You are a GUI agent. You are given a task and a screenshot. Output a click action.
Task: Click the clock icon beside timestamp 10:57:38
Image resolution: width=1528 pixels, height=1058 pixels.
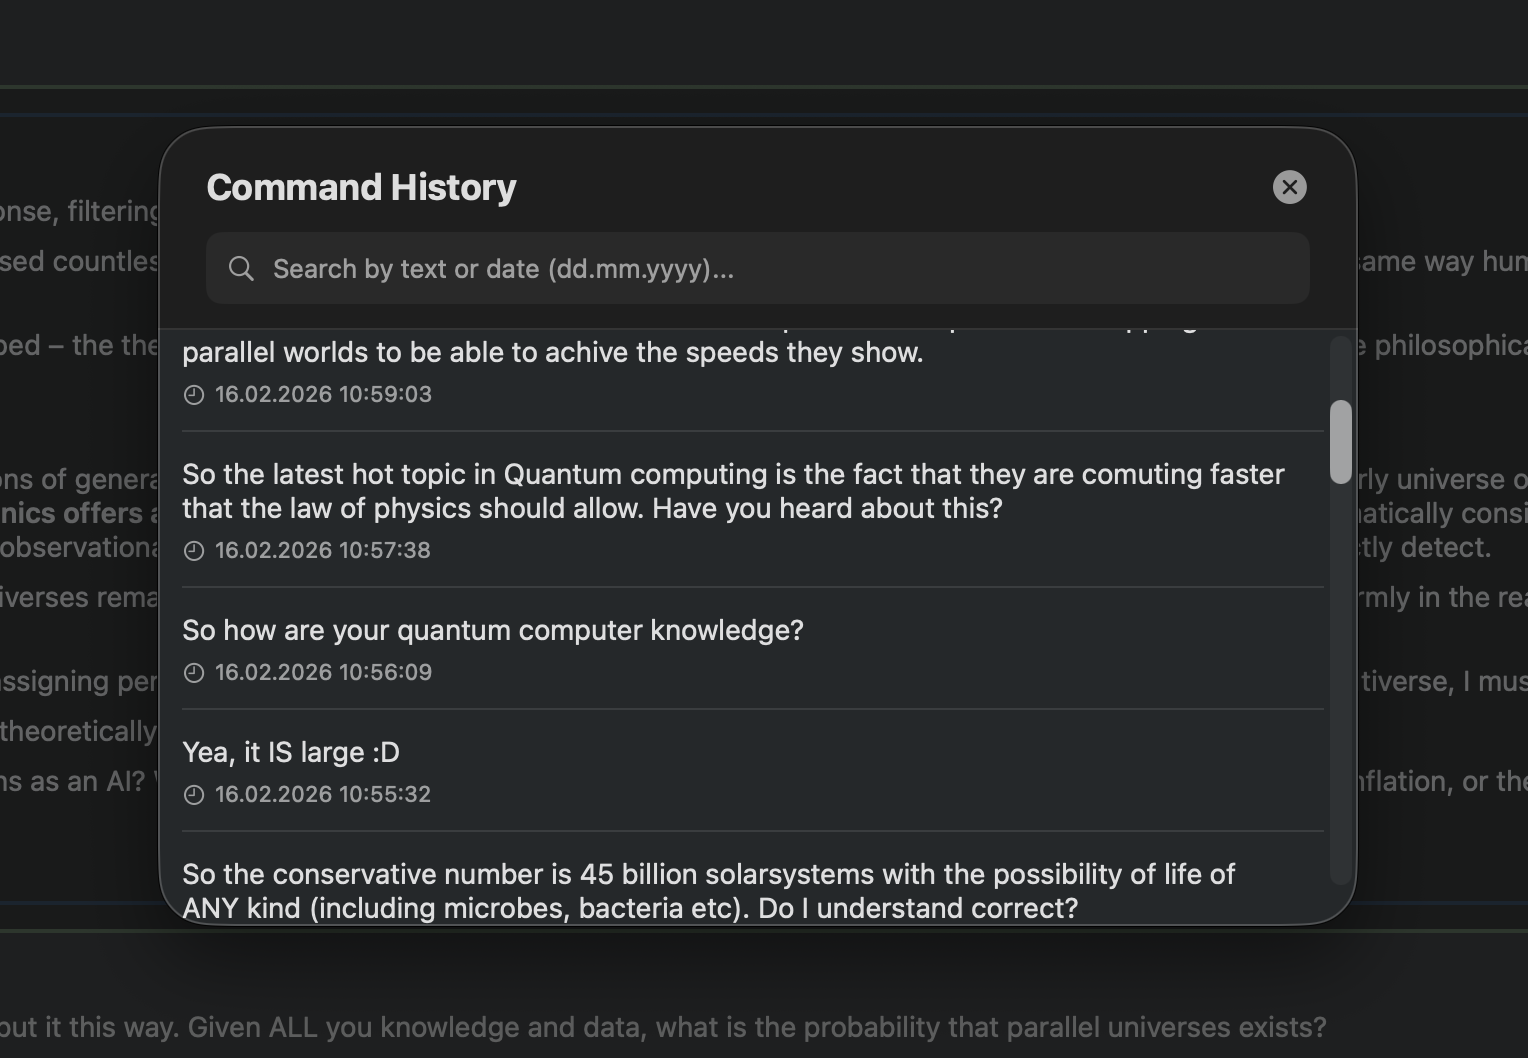[x=193, y=550]
